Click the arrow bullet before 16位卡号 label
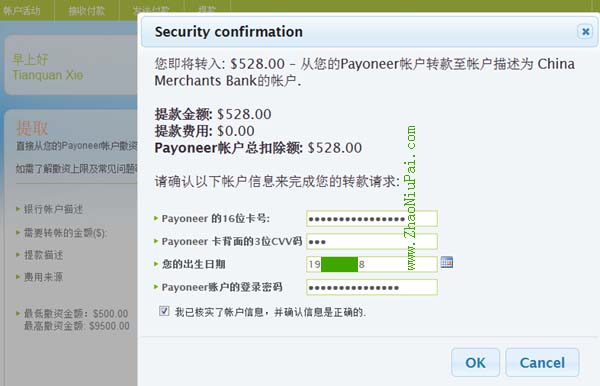Image resolution: width=600 pixels, height=386 pixels. [156, 218]
